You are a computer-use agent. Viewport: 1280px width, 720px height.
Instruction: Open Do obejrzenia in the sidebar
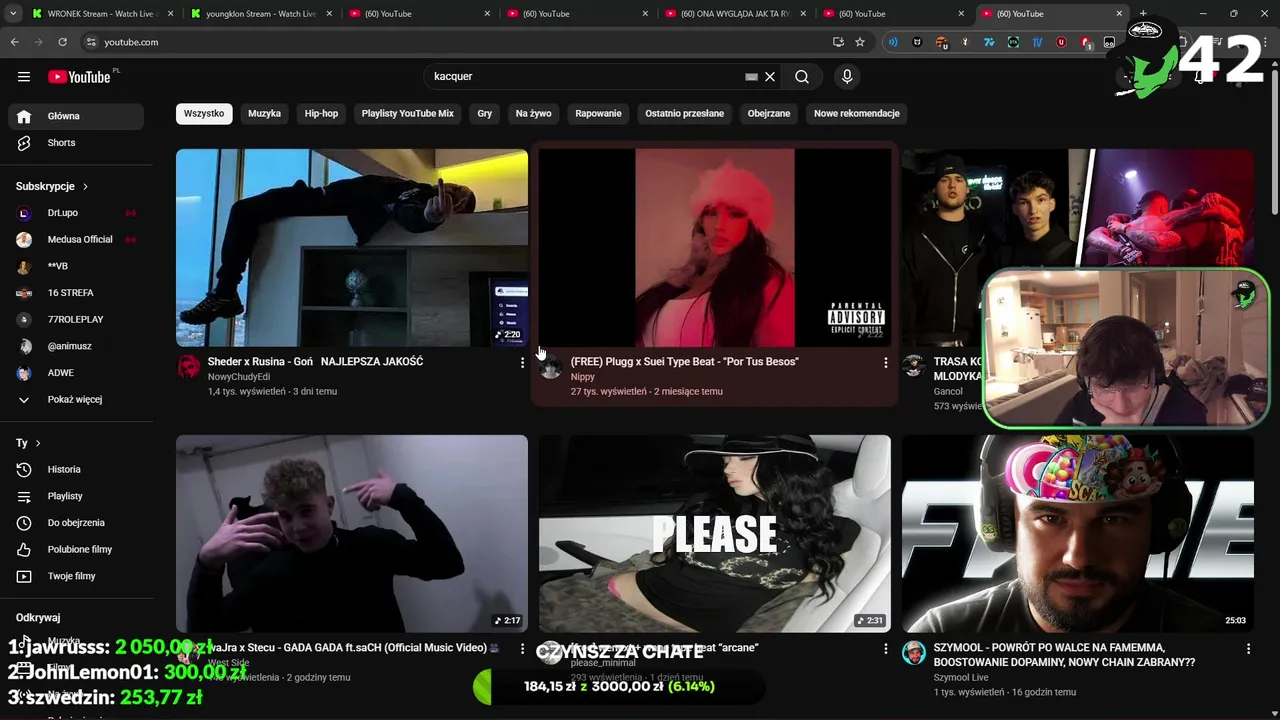pyautogui.click(x=76, y=523)
